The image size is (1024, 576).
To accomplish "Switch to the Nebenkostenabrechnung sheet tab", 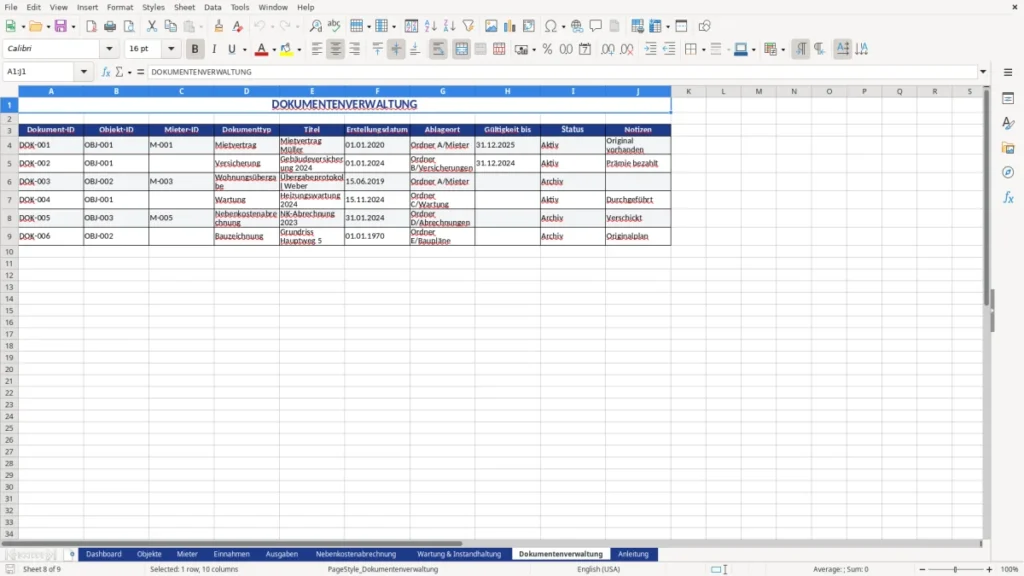I will pyautogui.click(x=356, y=554).
